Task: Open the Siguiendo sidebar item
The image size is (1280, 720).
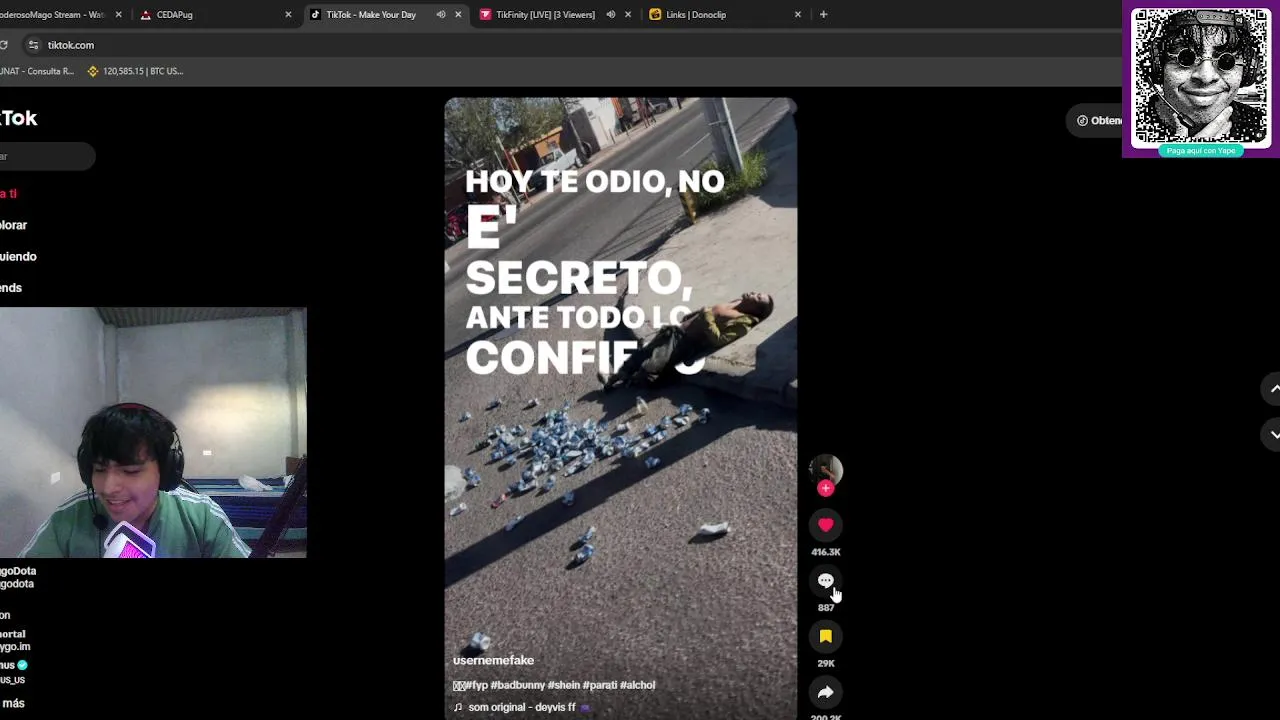Action: 18,256
